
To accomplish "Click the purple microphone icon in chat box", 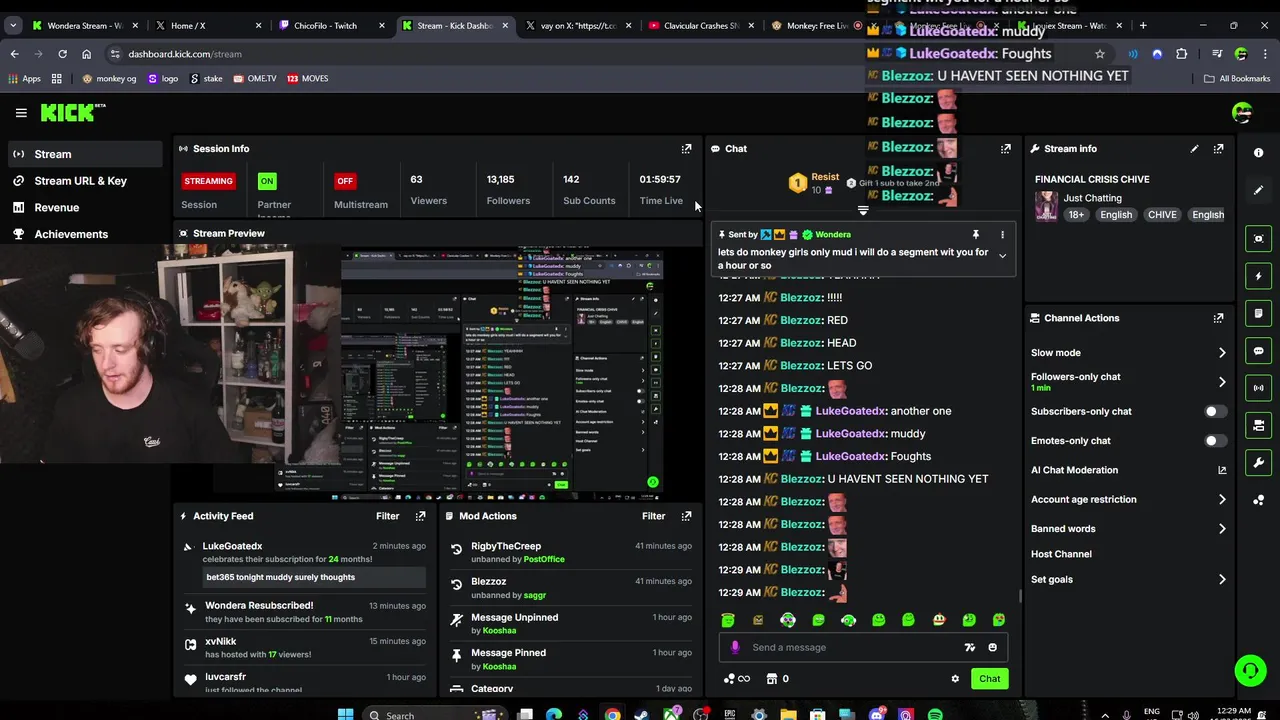I will [x=735, y=647].
